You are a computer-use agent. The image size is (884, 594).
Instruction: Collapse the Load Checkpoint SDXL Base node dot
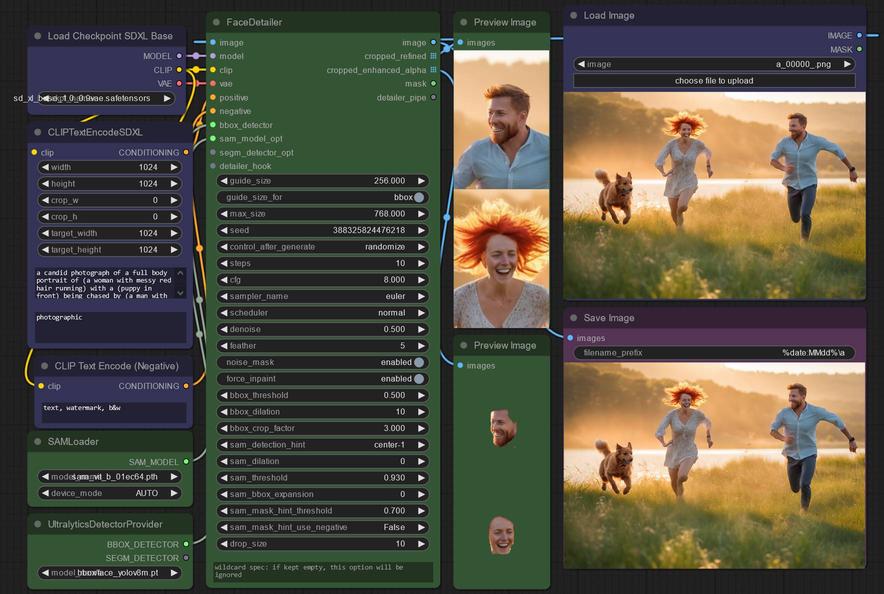(x=38, y=36)
